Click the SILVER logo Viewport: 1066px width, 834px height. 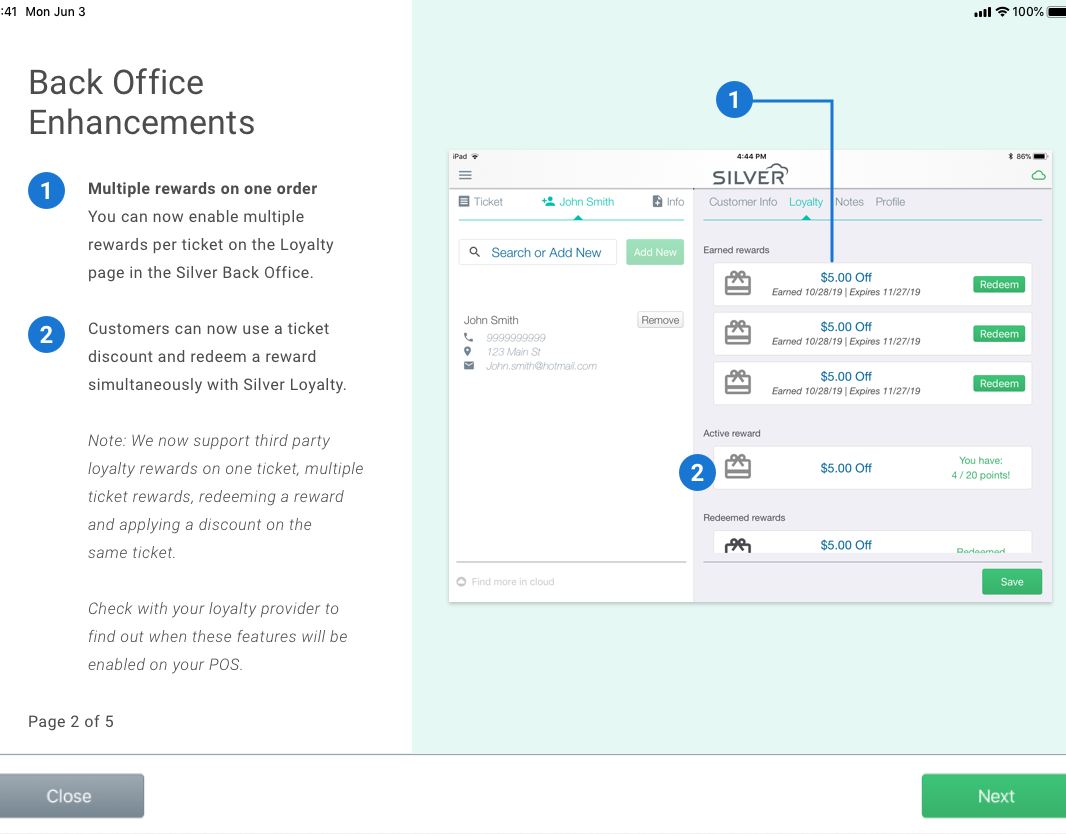point(751,175)
